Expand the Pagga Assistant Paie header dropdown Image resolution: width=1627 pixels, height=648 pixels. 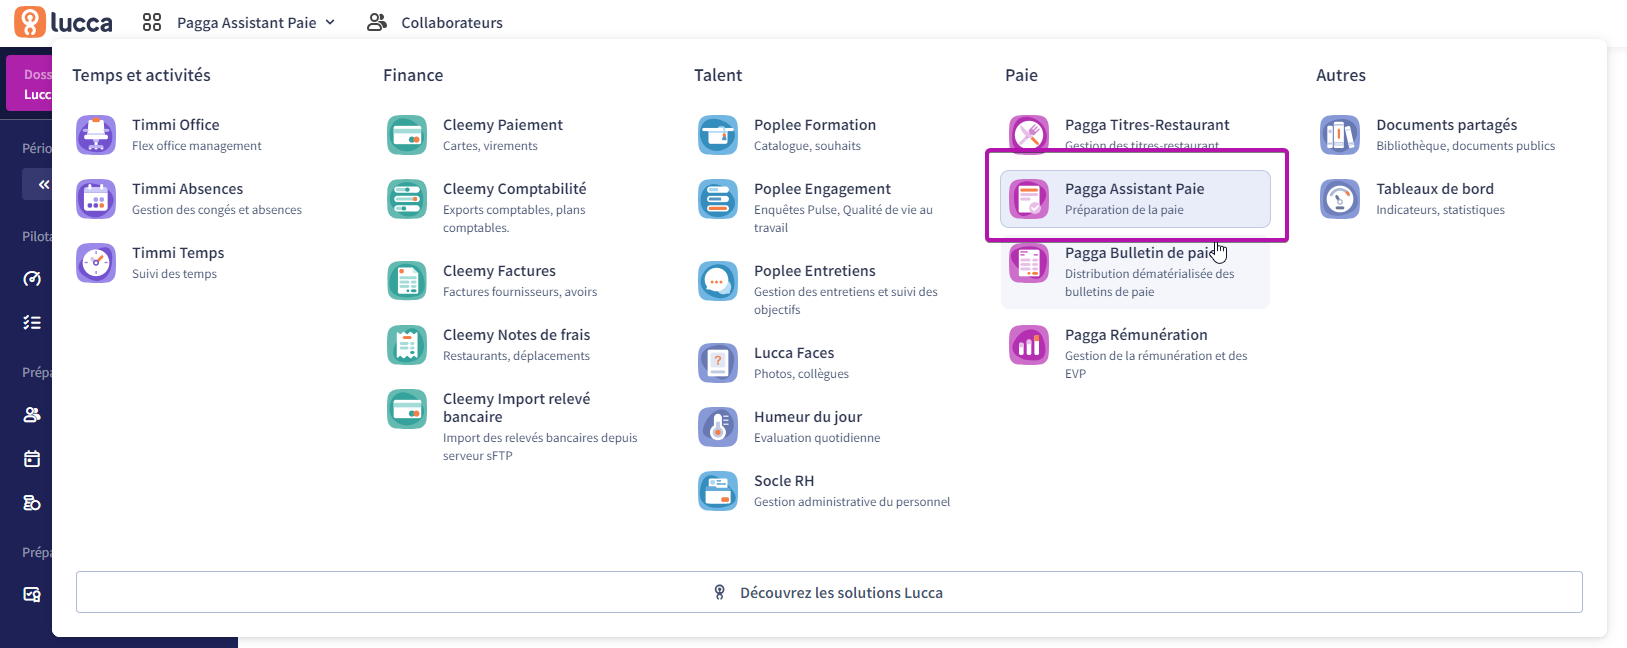[x=256, y=22]
